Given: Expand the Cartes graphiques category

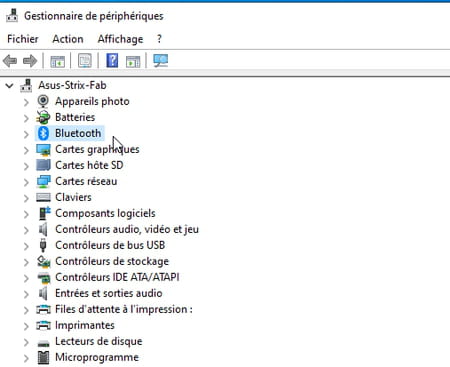Looking at the screenshot, I should 26,150.
